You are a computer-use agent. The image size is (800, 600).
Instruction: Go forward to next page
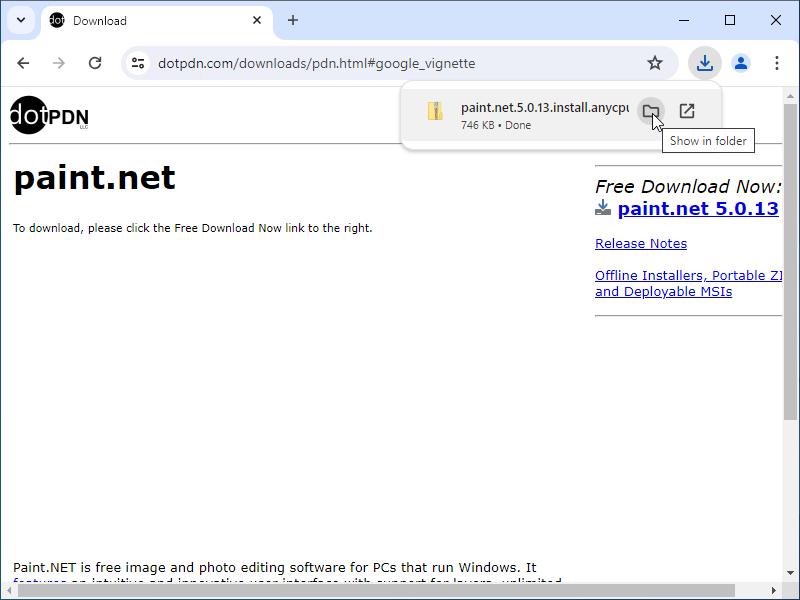coord(59,63)
